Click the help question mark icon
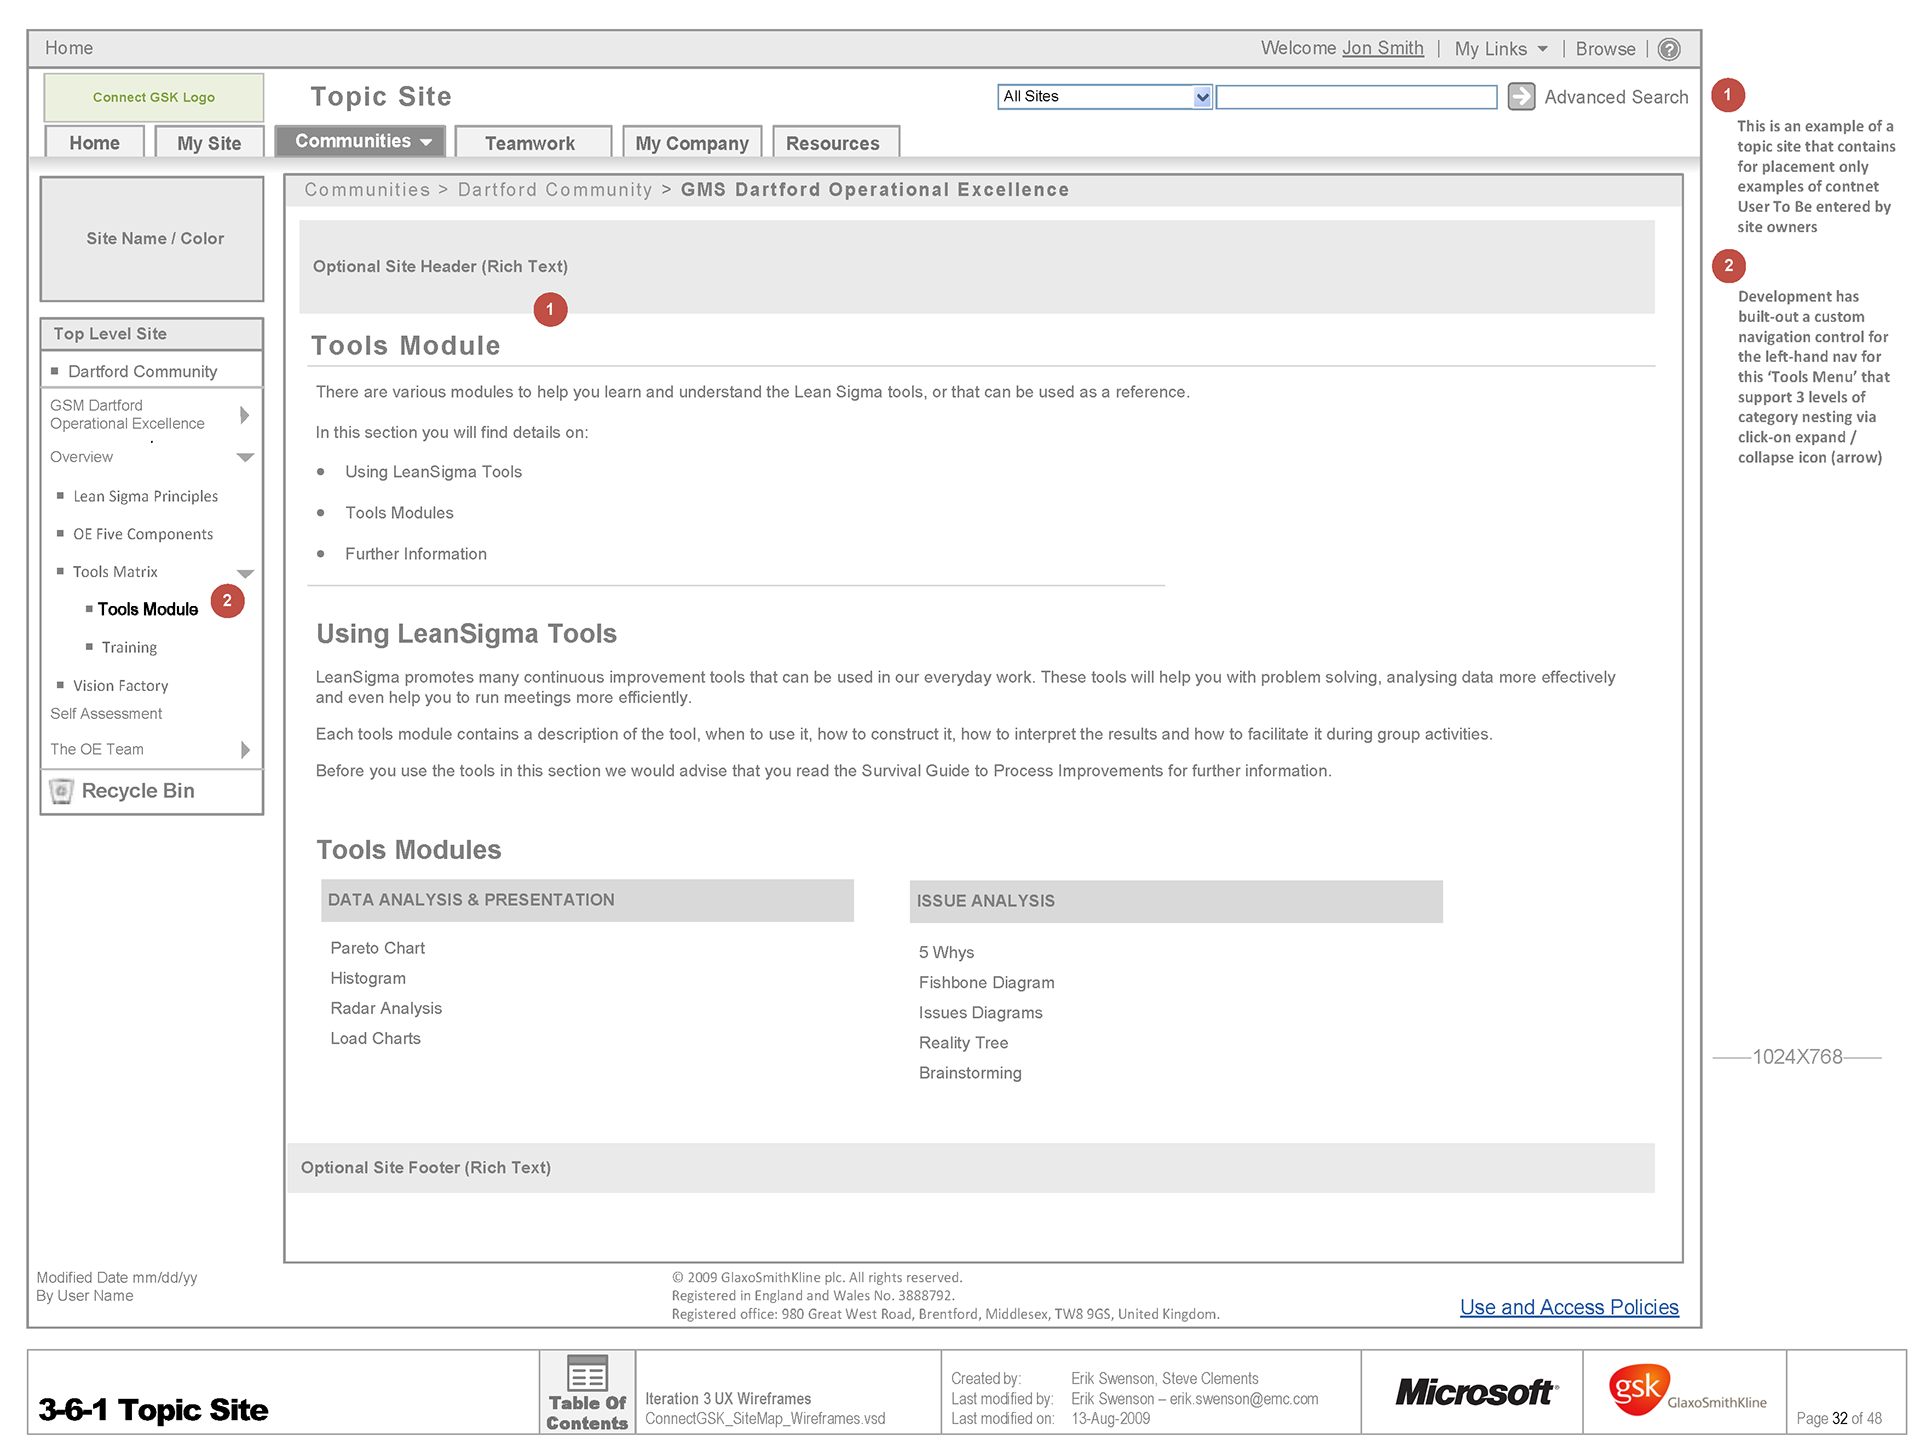 tap(1668, 49)
